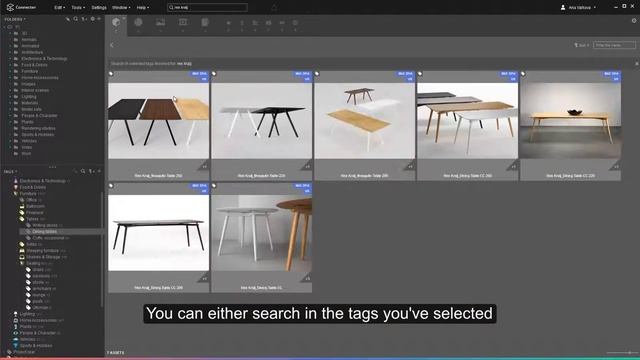
Task: Select the 3D models asset type cube icon
Action: pyautogui.click(x=116, y=22)
